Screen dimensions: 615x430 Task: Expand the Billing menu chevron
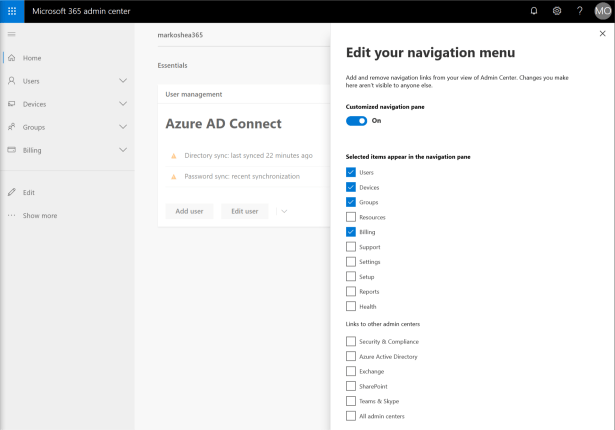[x=123, y=150]
